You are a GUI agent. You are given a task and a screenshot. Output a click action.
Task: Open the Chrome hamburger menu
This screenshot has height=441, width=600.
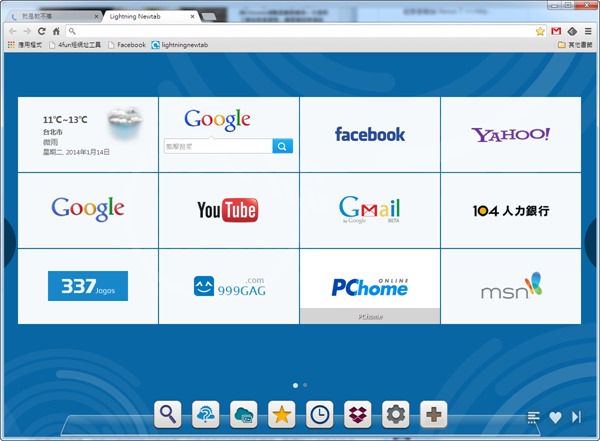588,31
